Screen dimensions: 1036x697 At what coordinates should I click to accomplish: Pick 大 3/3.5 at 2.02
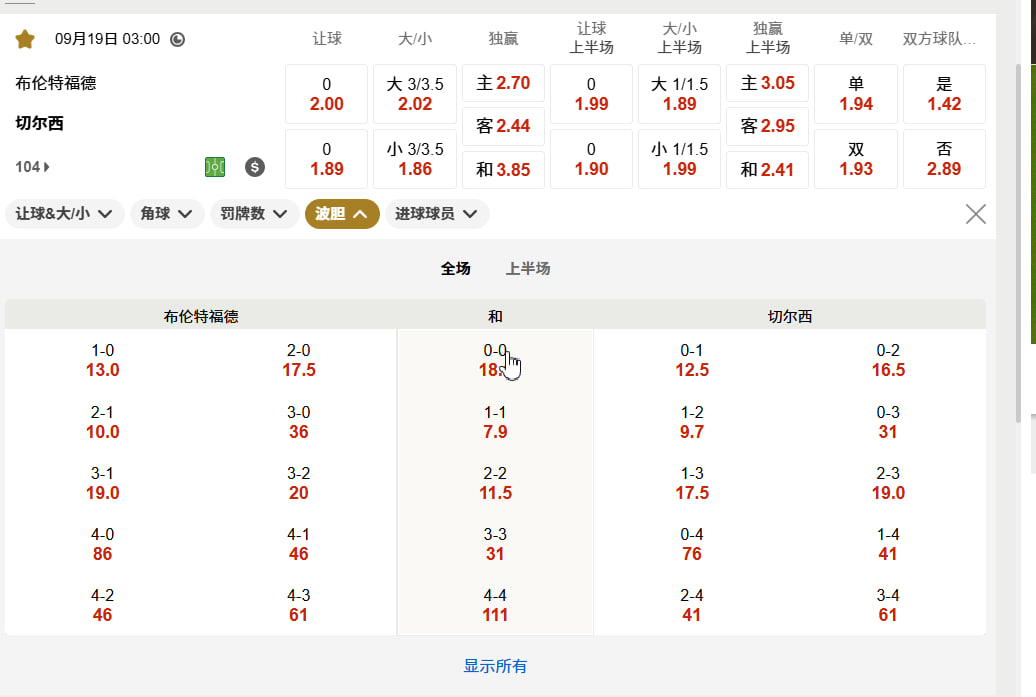pyautogui.click(x=415, y=94)
